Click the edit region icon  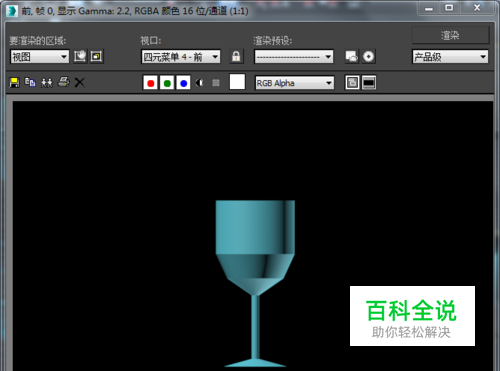point(80,56)
